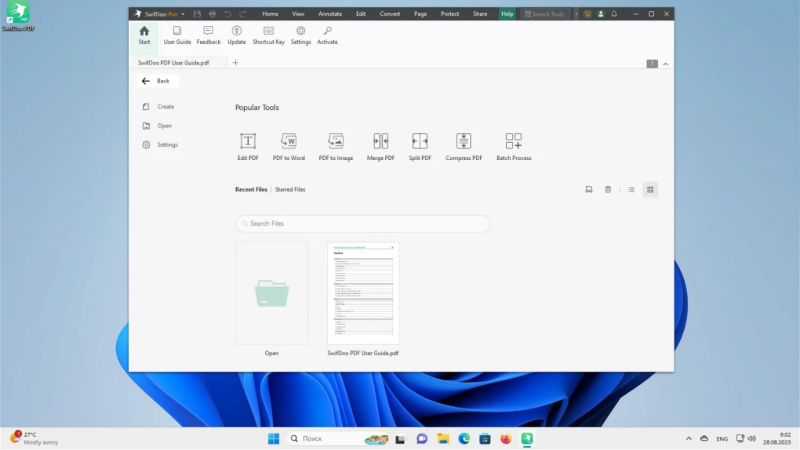Image resolution: width=800 pixels, height=450 pixels.
Task: Click the Search Tools box
Action: pyautogui.click(x=544, y=14)
